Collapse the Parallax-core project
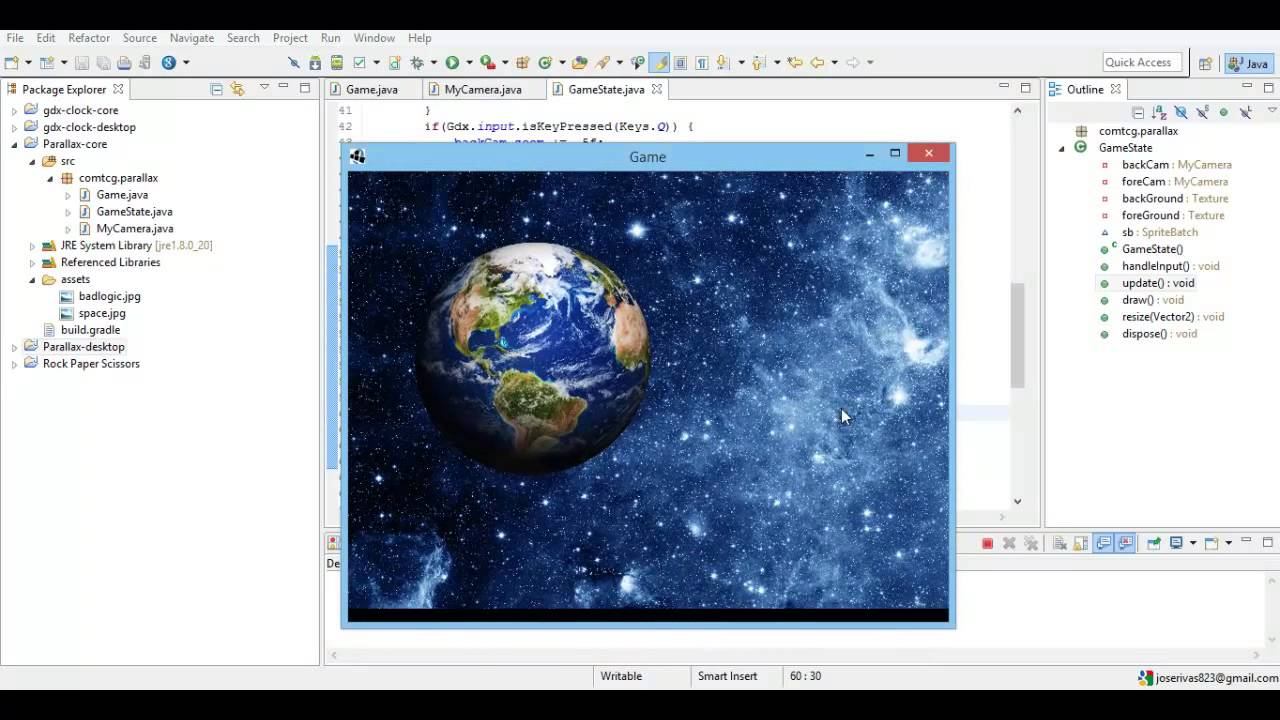 [x=14, y=144]
